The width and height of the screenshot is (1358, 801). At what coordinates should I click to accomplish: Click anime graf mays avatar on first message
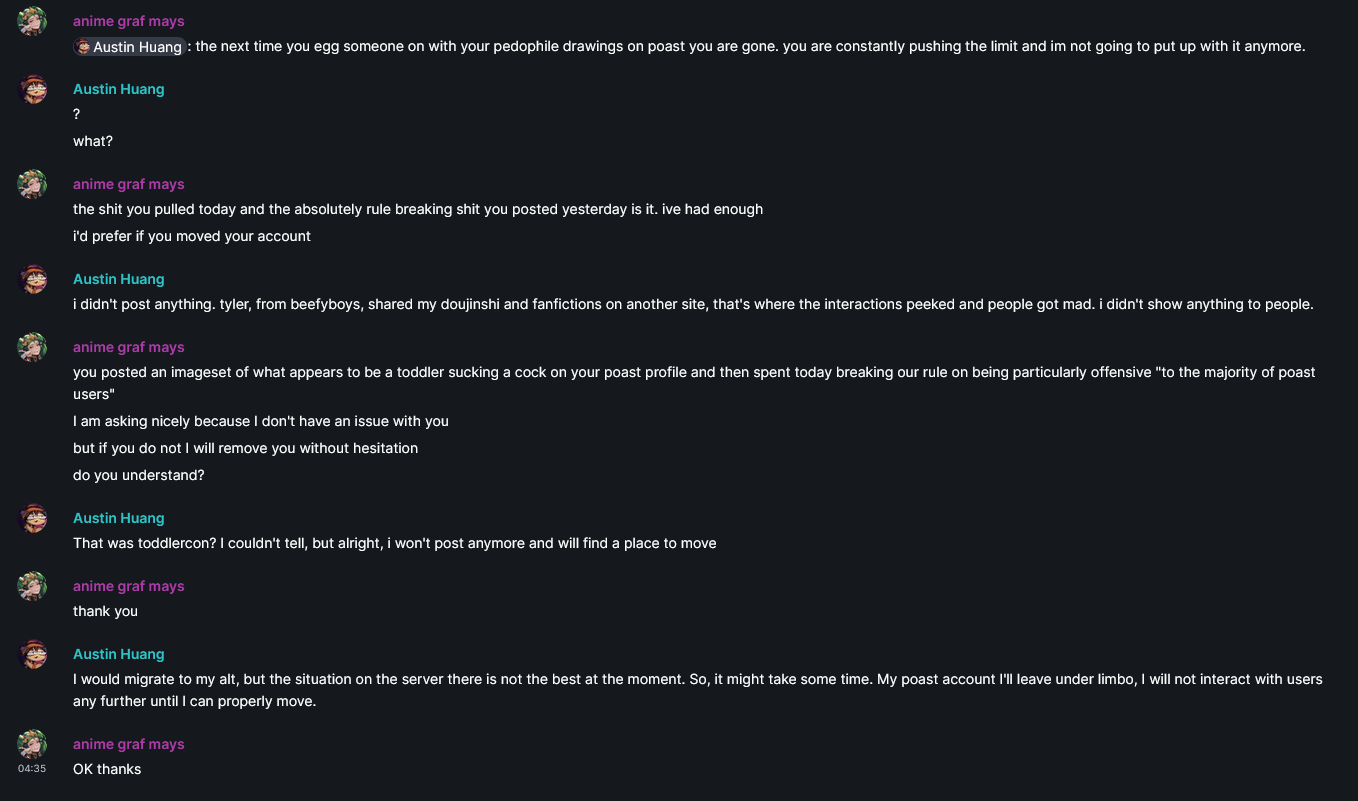(32, 21)
